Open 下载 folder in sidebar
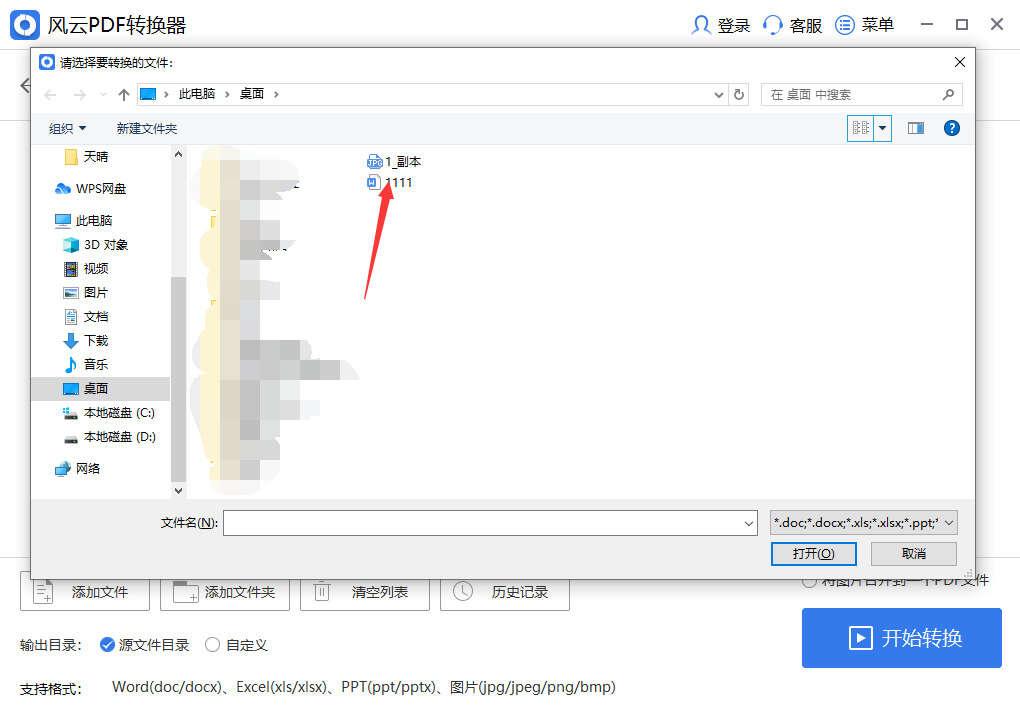 pyautogui.click(x=85, y=341)
